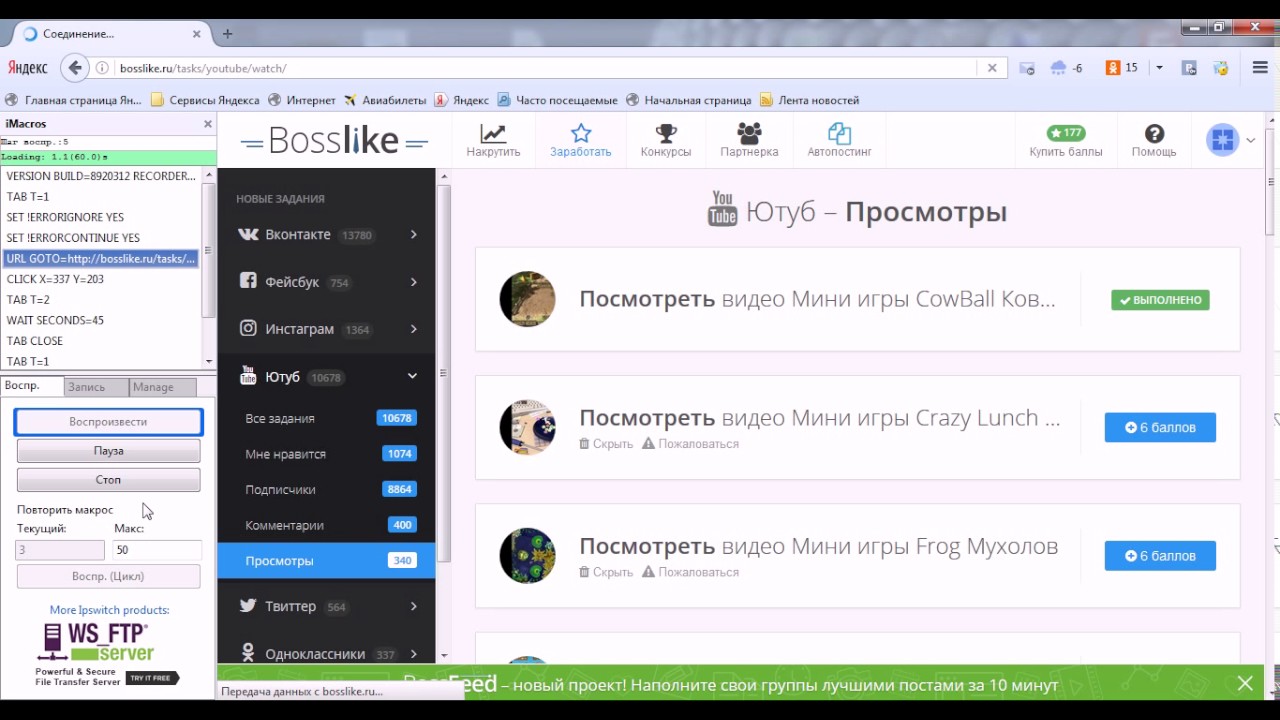Click the Макс loop count field
Image resolution: width=1280 pixels, height=720 pixels.
[157, 550]
